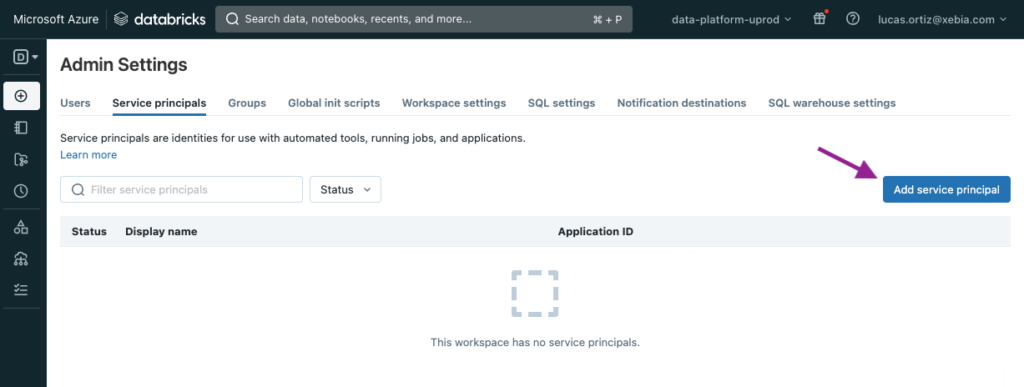Switch to the Users tab
The width and height of the screenshot is (1024, 387).
coord(75,103)
